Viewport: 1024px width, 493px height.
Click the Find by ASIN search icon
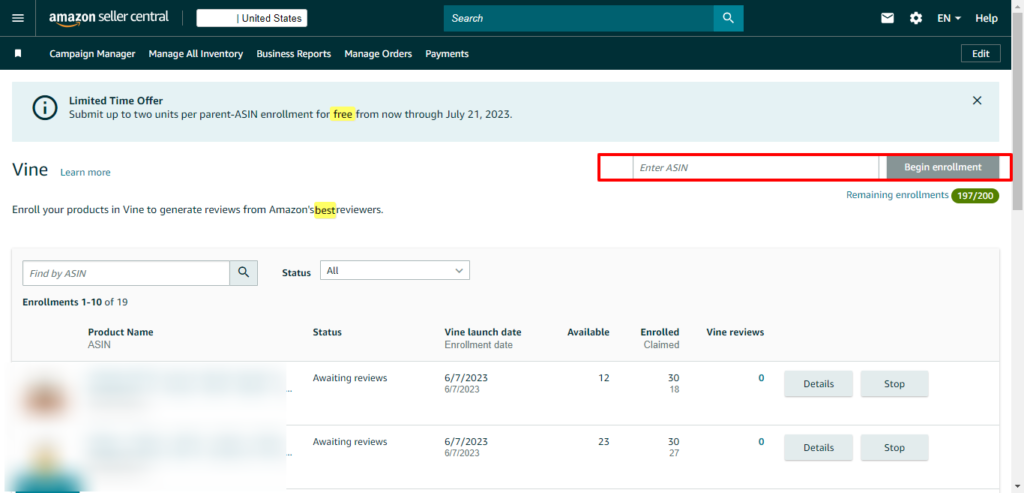(x=243, y=273)
